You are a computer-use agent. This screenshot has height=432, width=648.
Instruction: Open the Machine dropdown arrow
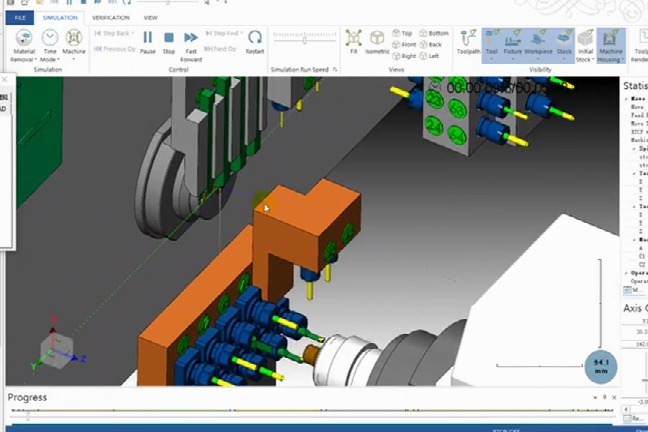coord(74,59)
